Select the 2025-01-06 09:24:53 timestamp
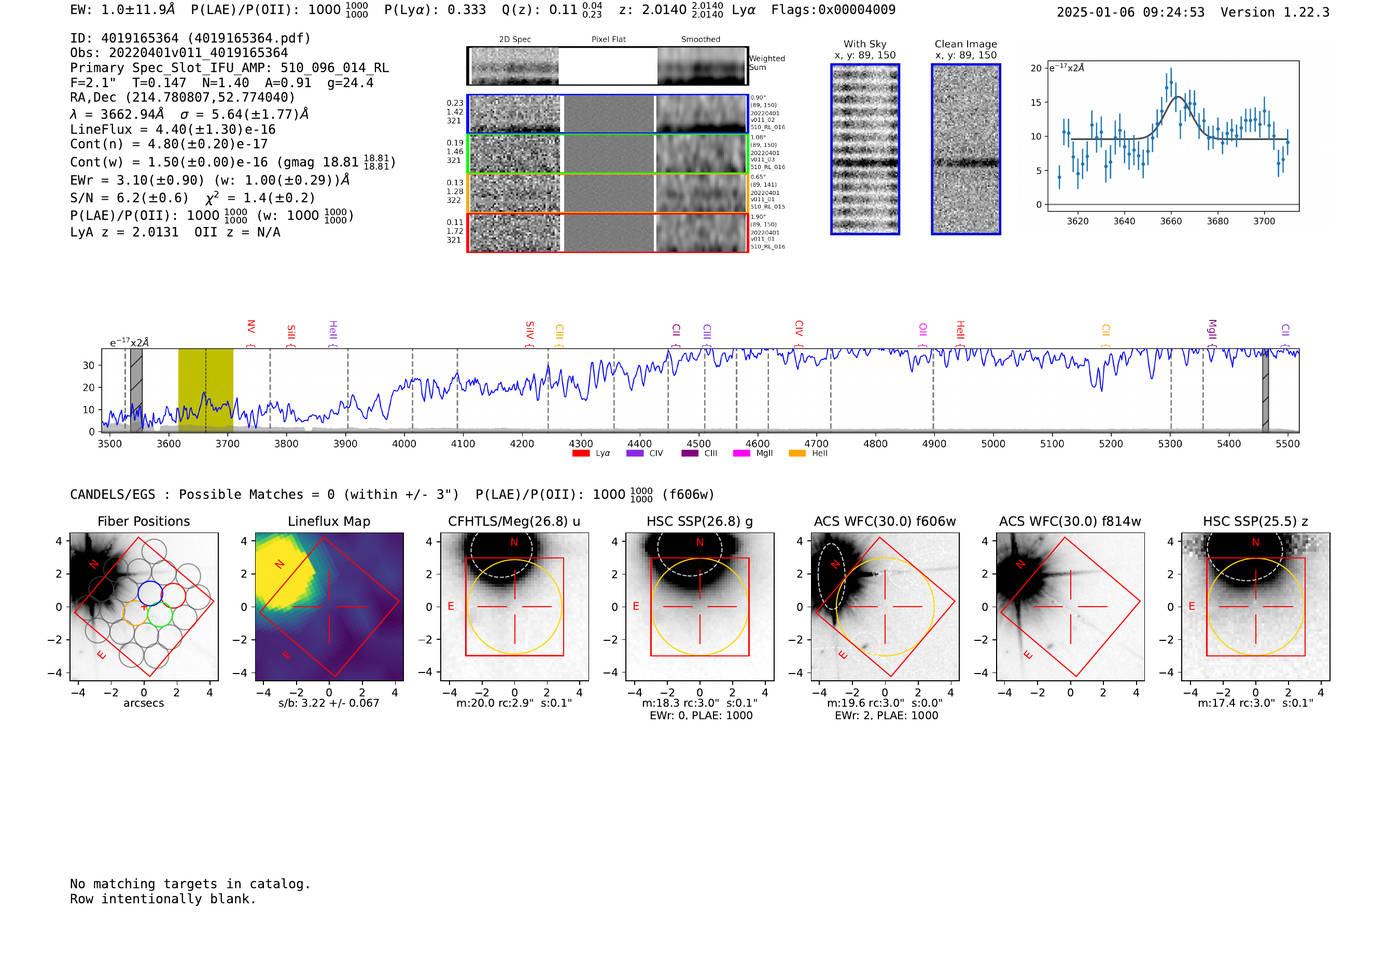The image size is (1400, 953). coord(1130,12)
